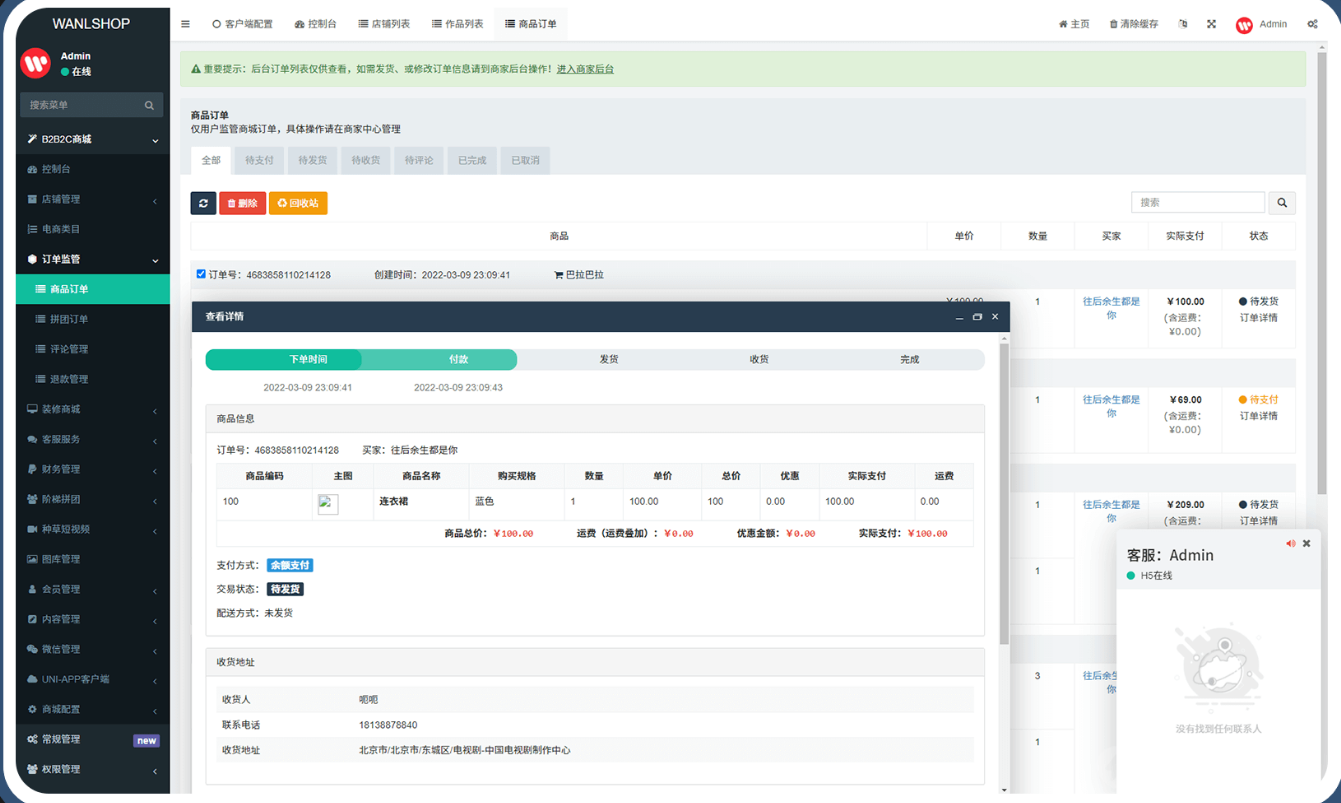Maximize the 查看详情 dialog
The height and width of the screenshot is (803, 1341).
click(x=977, y=317)
